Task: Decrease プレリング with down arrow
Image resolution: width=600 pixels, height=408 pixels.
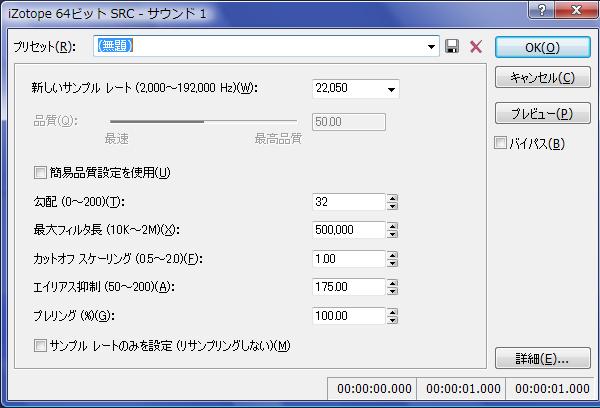Action: point(392,320)
